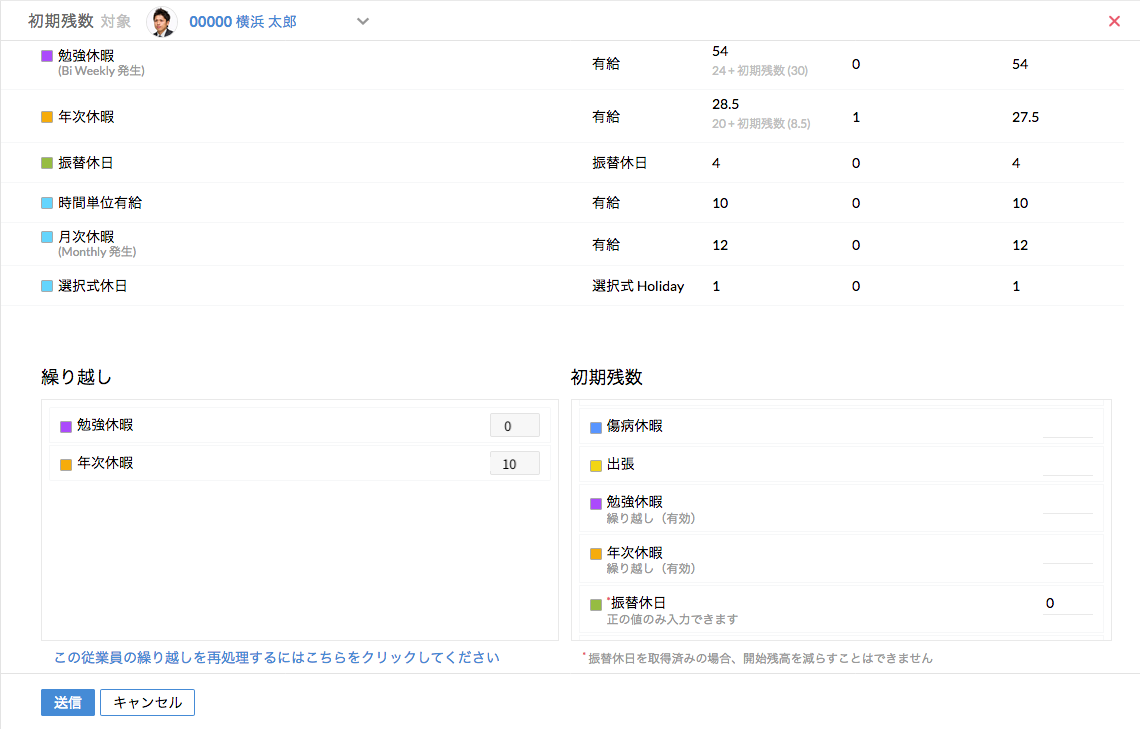Expand the employee selector dropdown arrow
Viewport: 1140px width, 729px height.
(x=363, y=21)
